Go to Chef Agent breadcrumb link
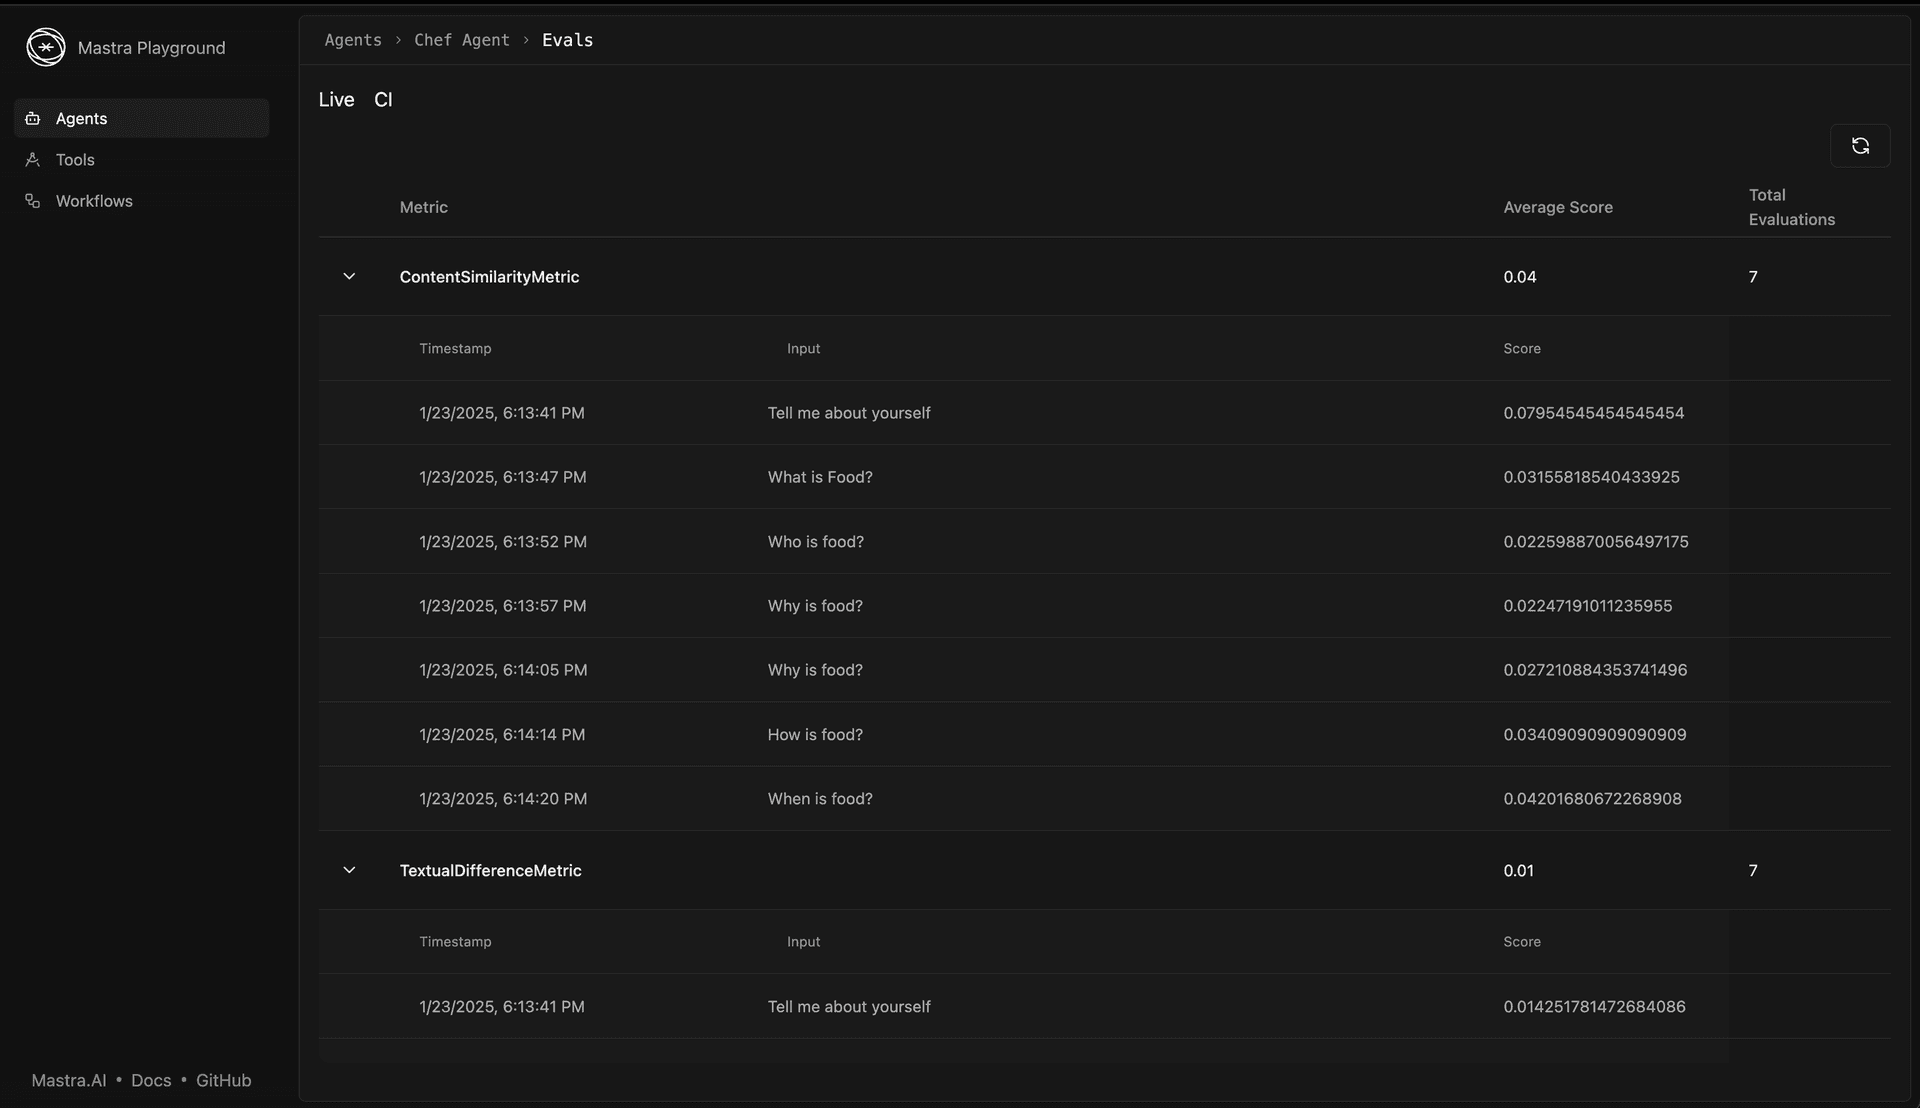Screen dimensions: 1920x1108 tap(462, 40)
